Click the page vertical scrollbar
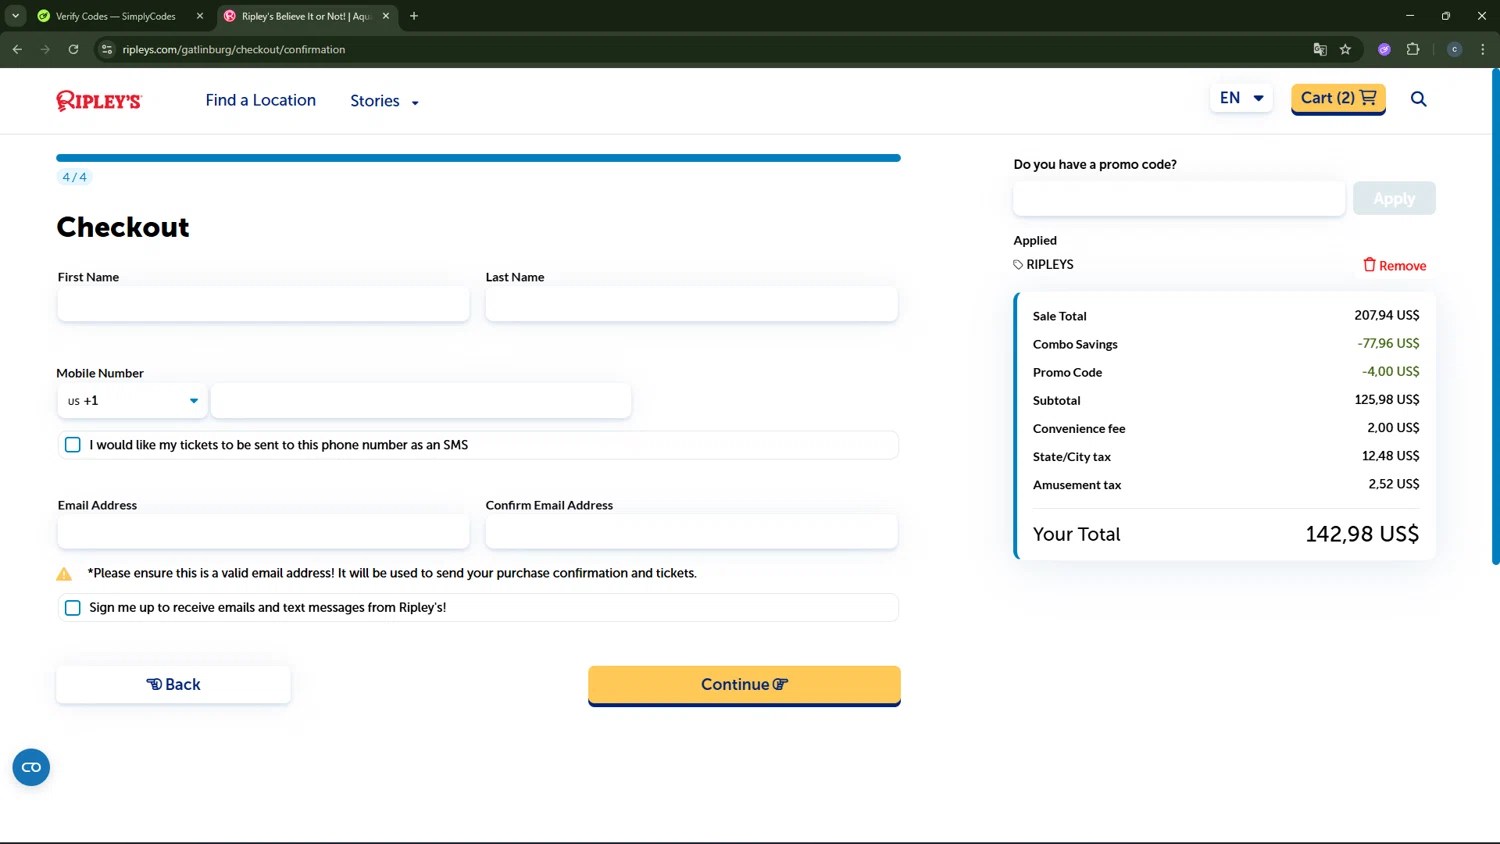Screen dimensions: 1500x844 1495,316
